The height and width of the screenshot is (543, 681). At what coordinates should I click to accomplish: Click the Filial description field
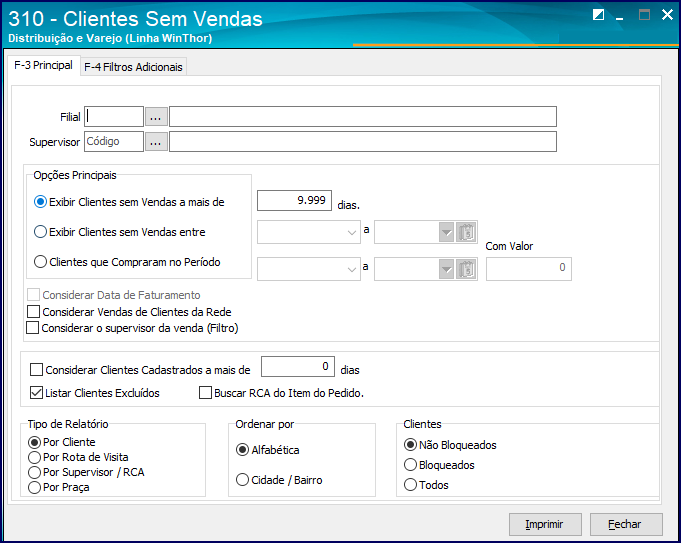(x=363, y=116)
